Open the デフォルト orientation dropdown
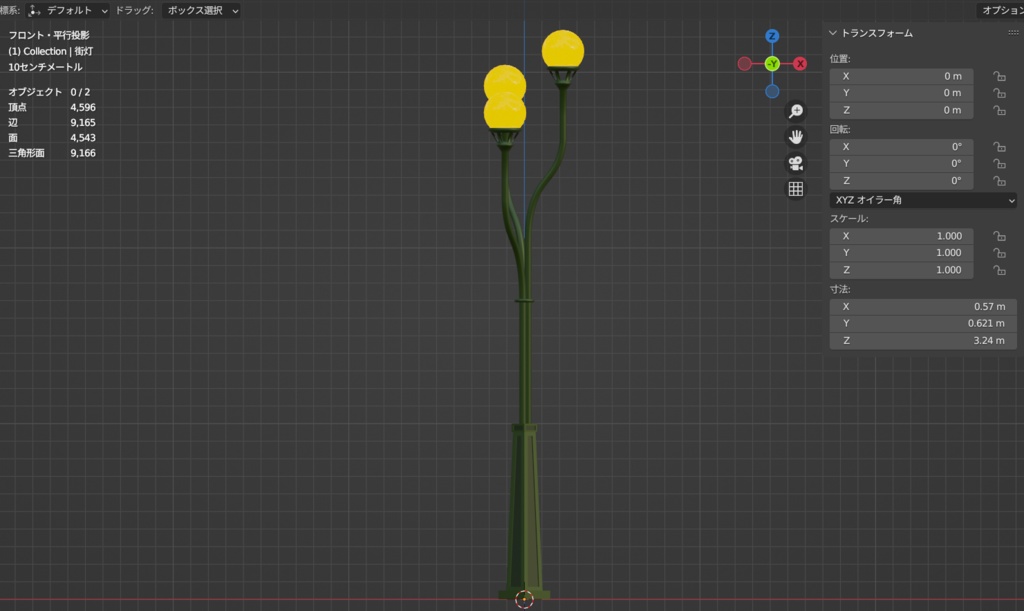Image resolution: width=1024 pixels, height=611 pixels. (x=68, y=10)
